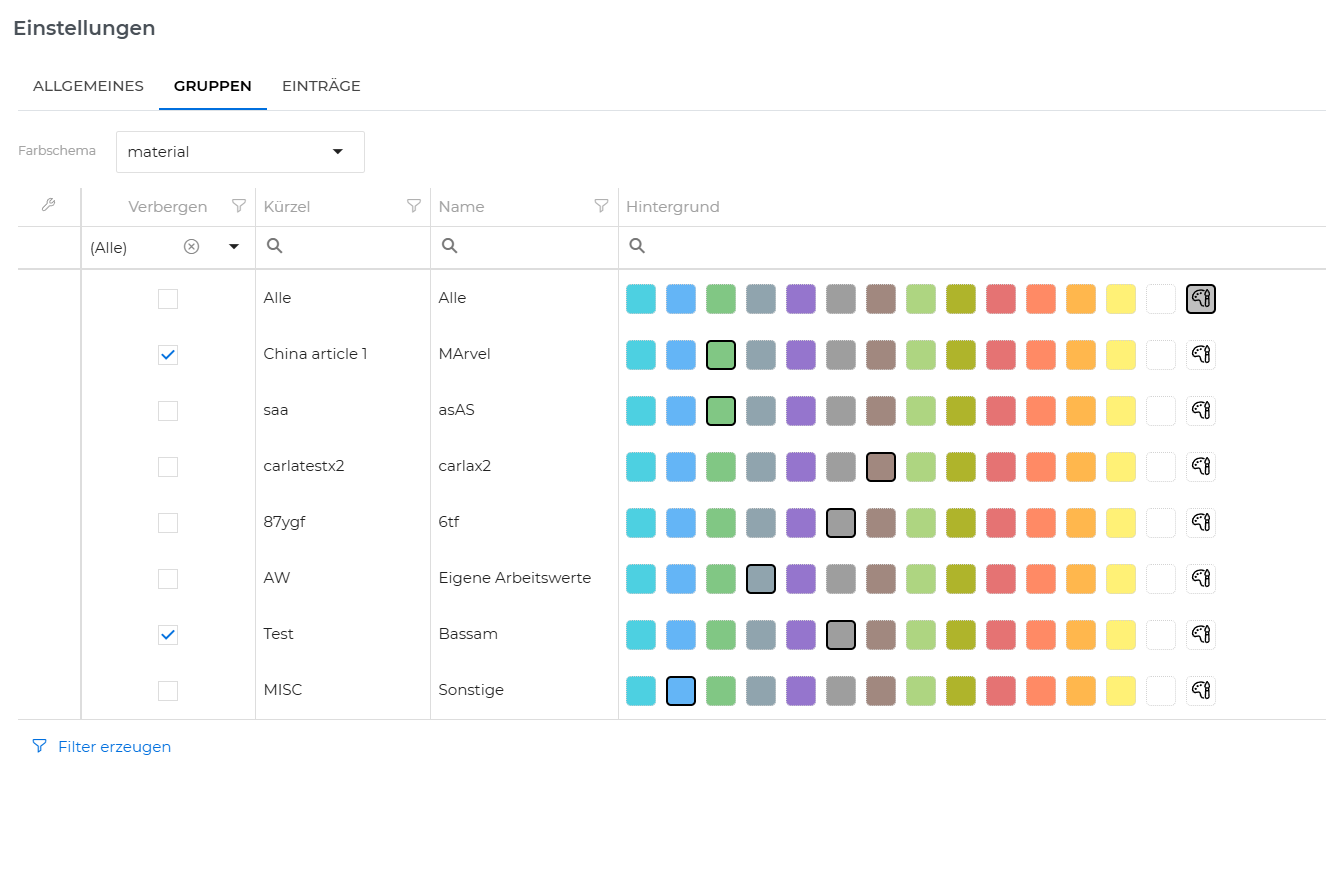Image resolution: width=1326 pixels, height=877 pixels.
Task: Open custom color palette for Alle row
Action: tap(1201, 299)
